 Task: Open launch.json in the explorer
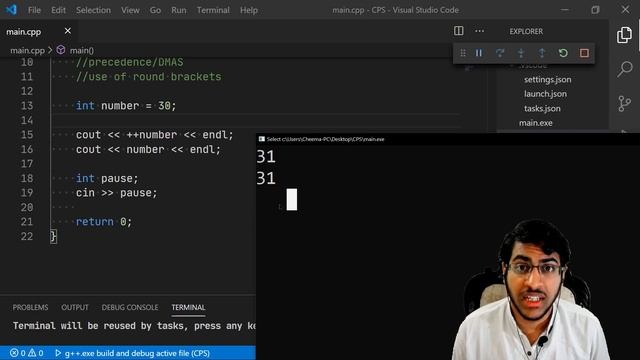tap(545, 94)
